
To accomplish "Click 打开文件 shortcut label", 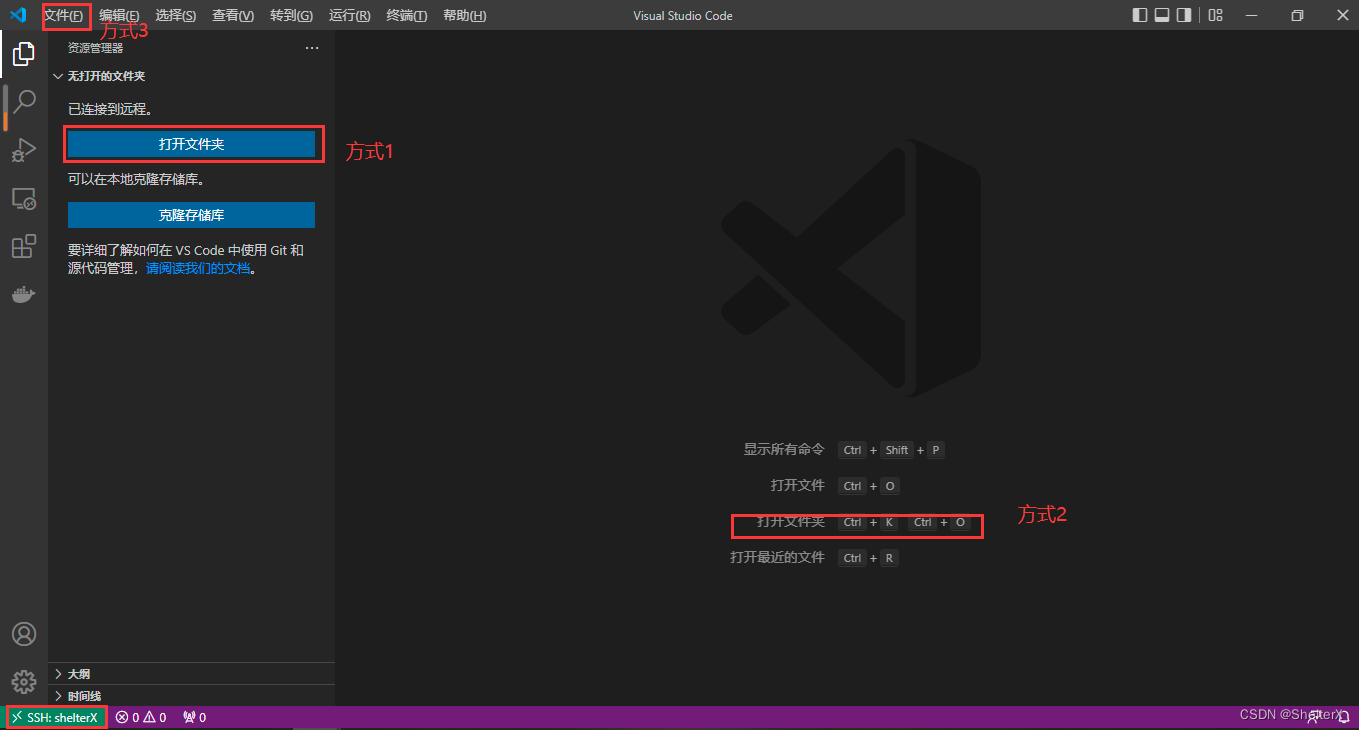I will (x=798, y=485).
